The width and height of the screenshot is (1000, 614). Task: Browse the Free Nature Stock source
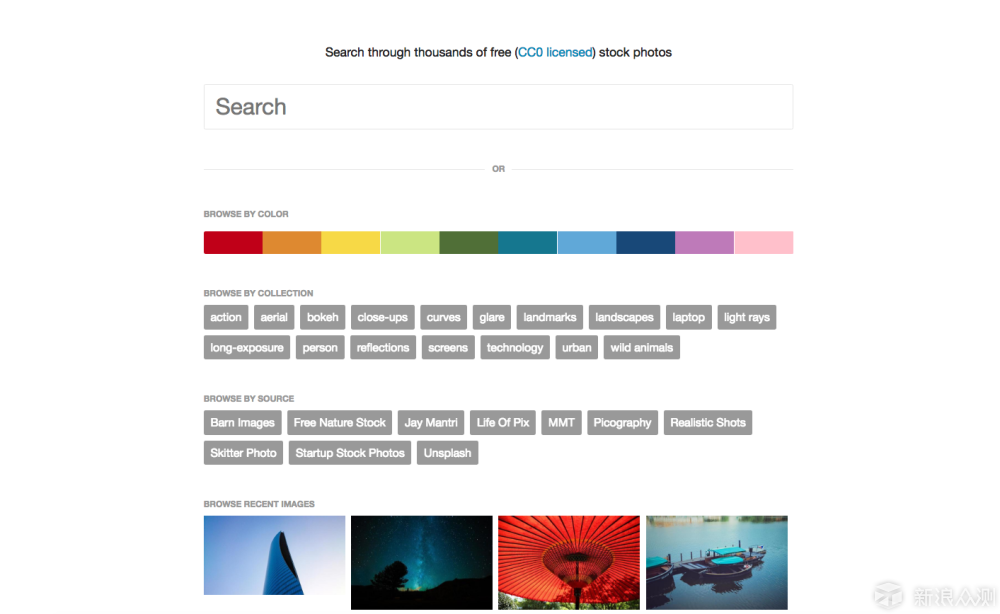[340, 423]
